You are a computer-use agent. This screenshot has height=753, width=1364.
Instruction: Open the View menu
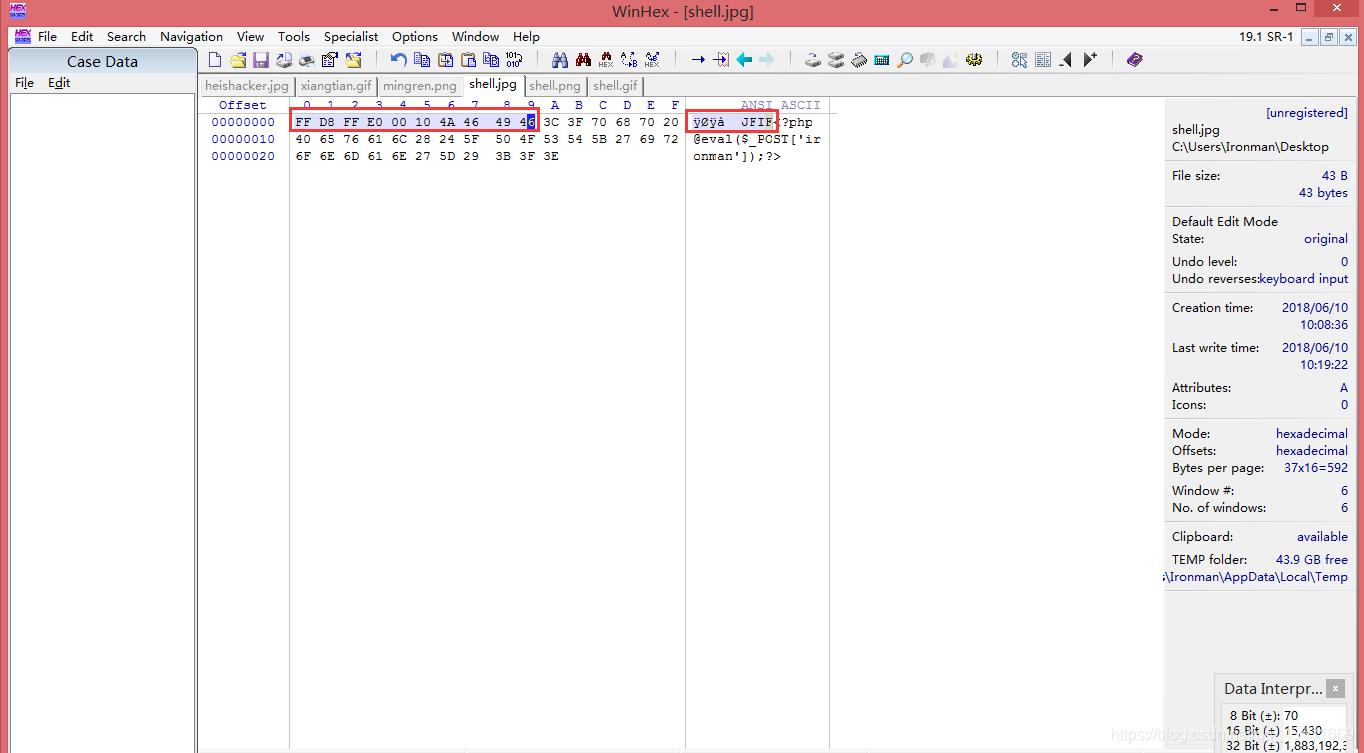(x=250, y=36)
